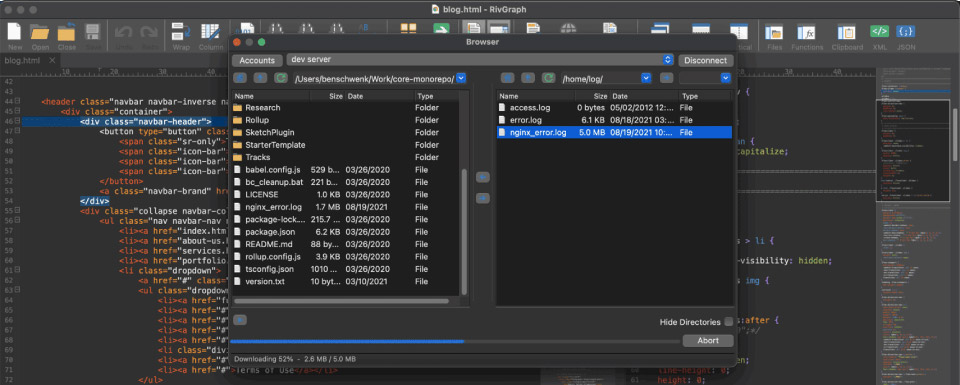Refresh the remote /home/log/ listing
The image size is (960, 385).
(549, 78)
